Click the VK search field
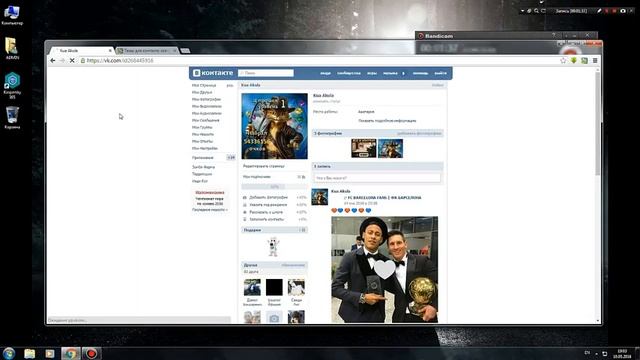Viewport: 640px width, 360px height. click(266, 73)
